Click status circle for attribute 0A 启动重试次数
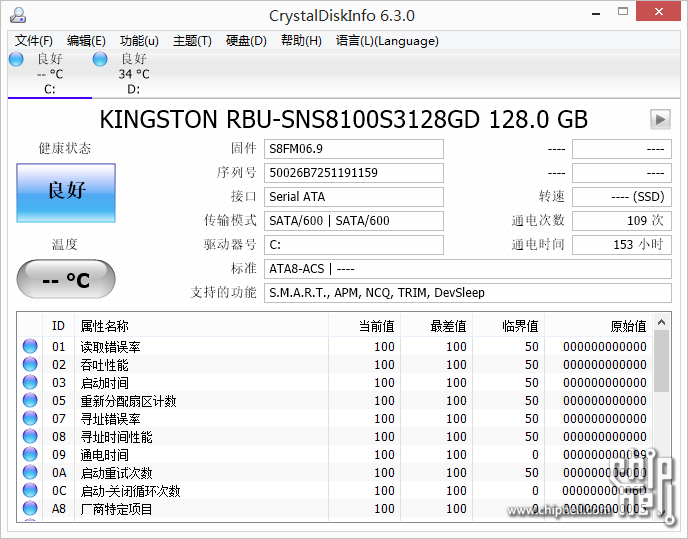688x539 pixels. click(x=30, y=472)
